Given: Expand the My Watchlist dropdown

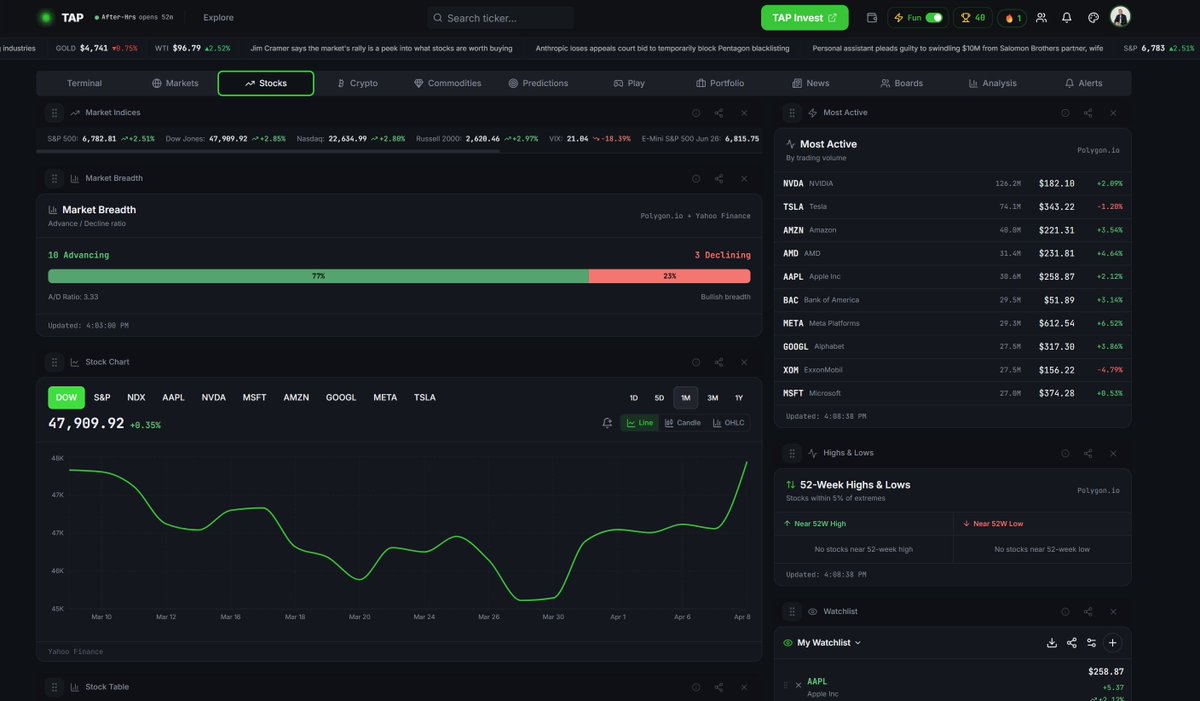Looking at the screenshot, I should [x=829, y=643].
